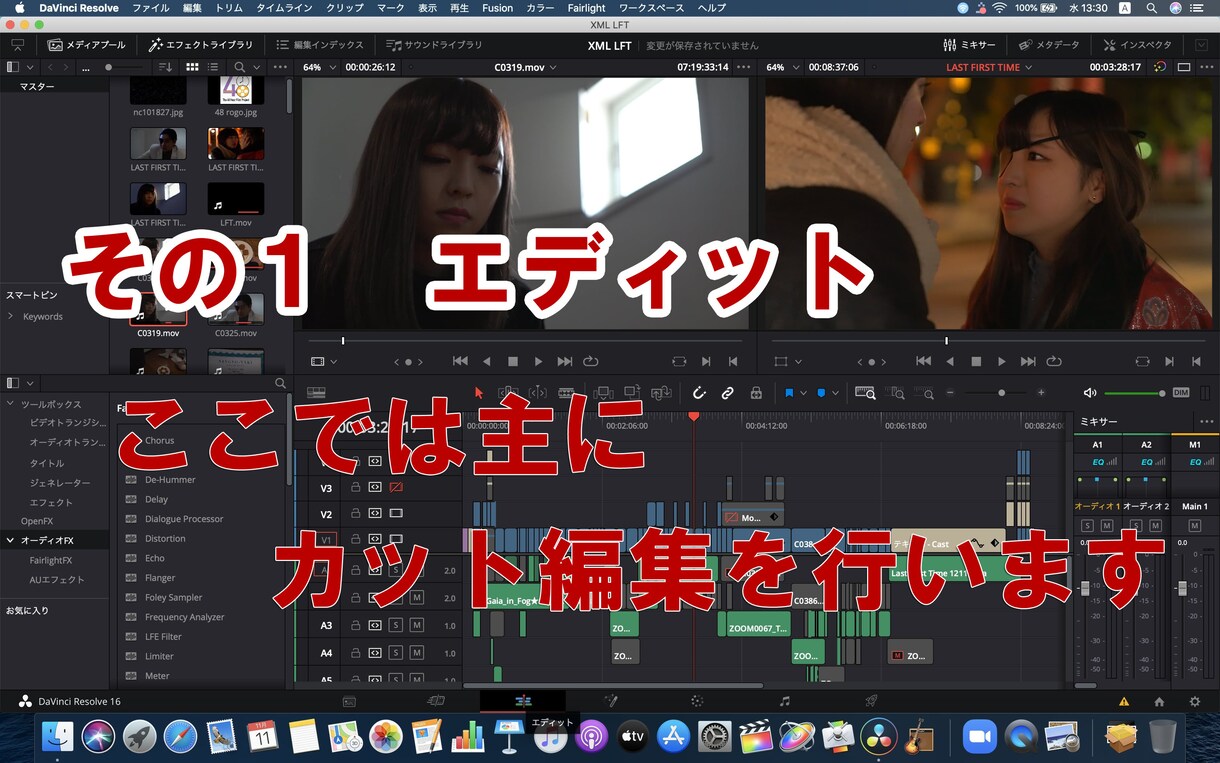Open the サウンドライブラリ panel
Viewport: 1220px width, 763px height.
pos(434,45)
